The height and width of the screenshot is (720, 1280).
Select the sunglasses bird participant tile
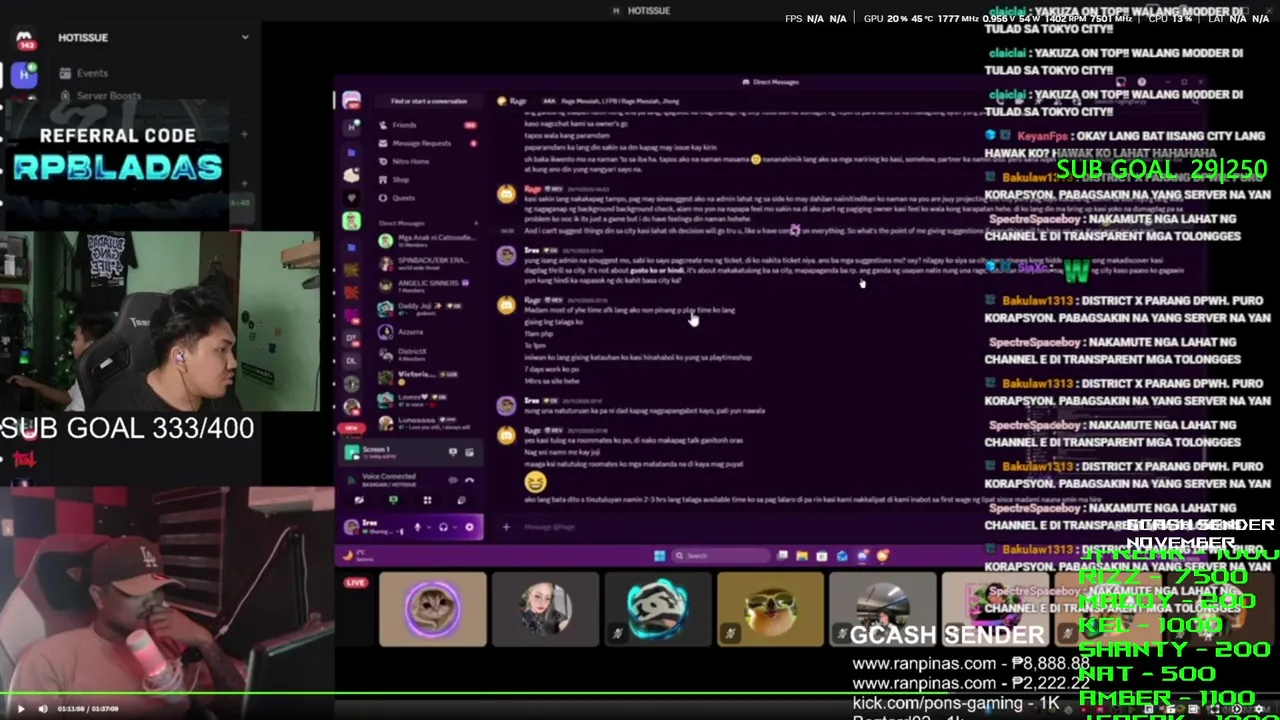click(771, 609)
